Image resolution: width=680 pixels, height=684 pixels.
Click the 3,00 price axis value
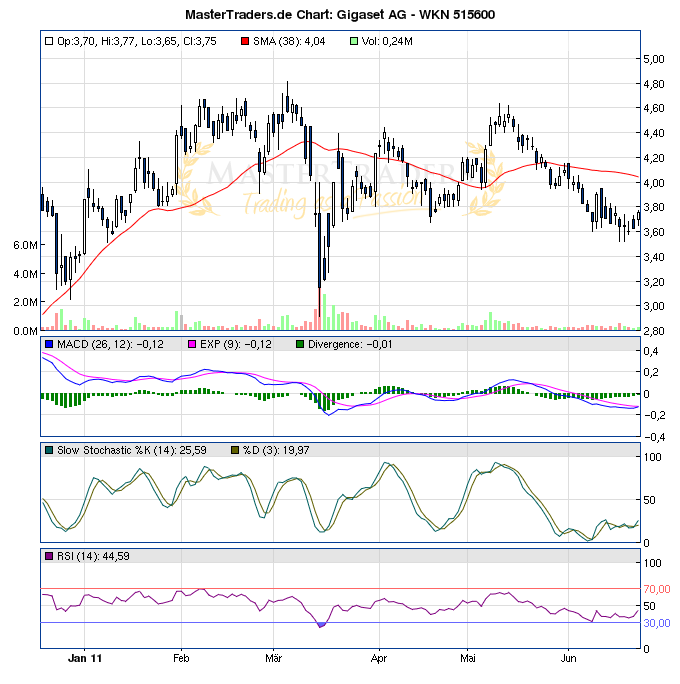654,306
